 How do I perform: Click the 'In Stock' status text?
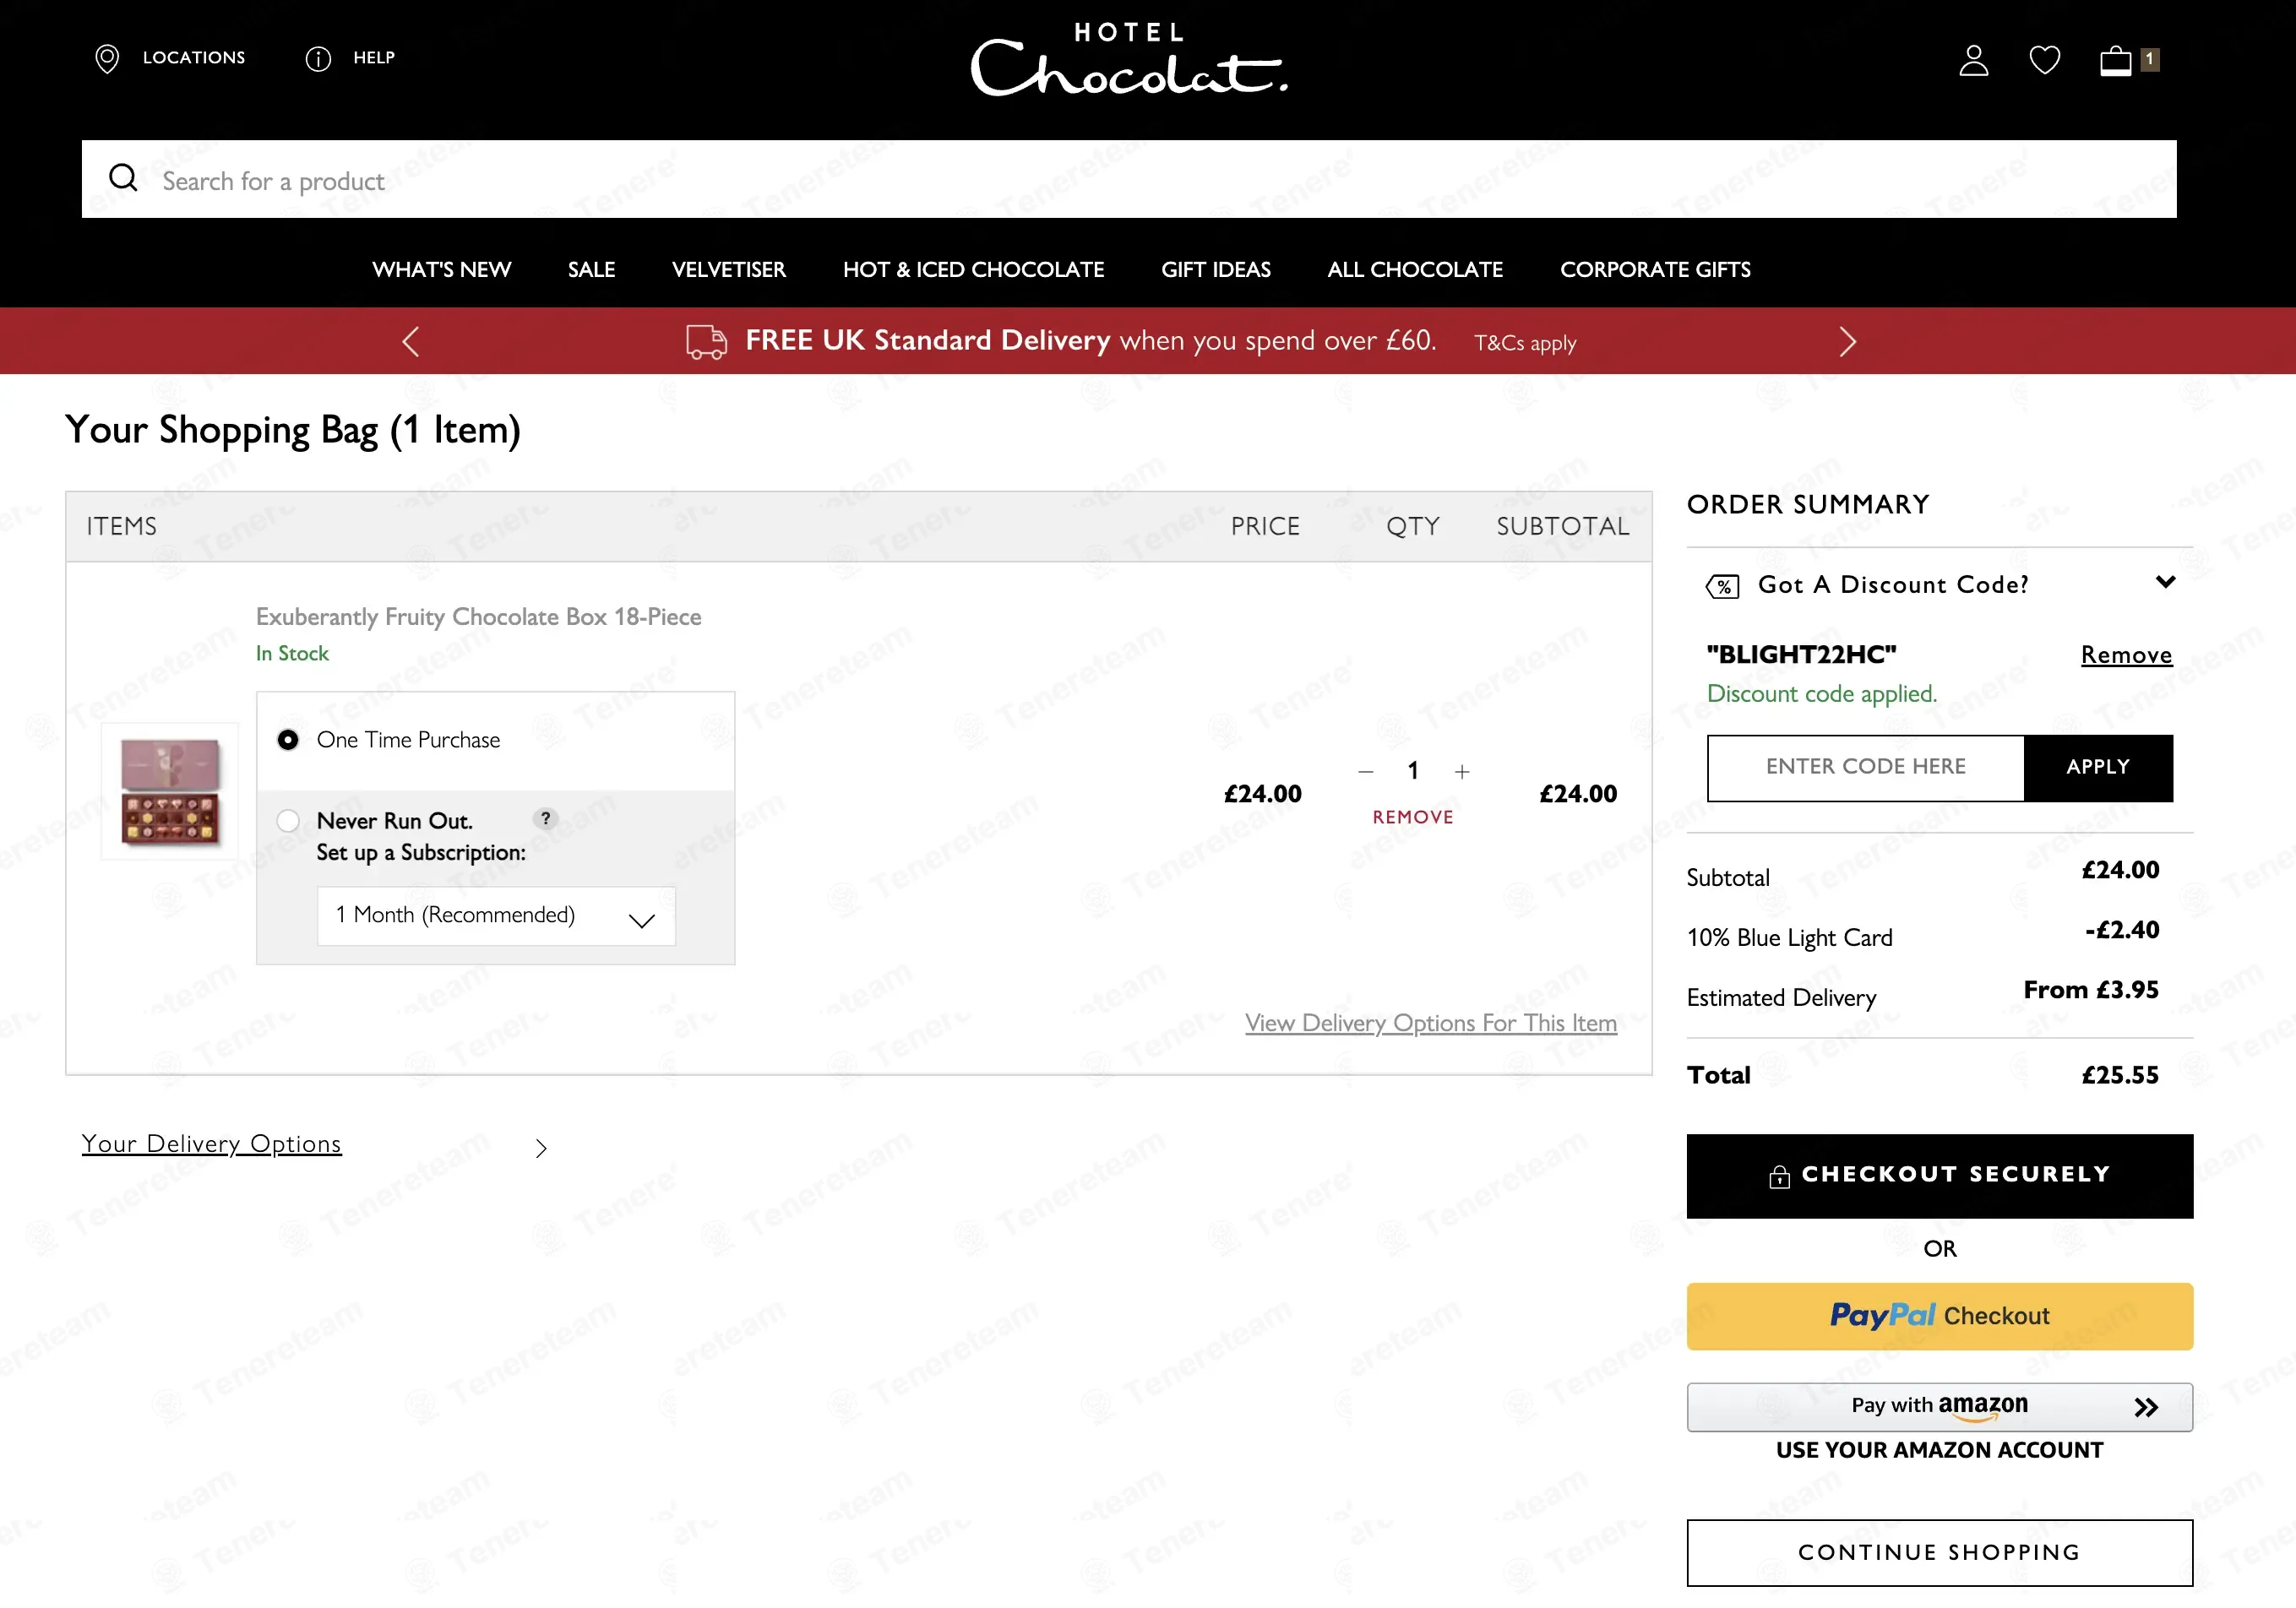click(x=291, y=654)
